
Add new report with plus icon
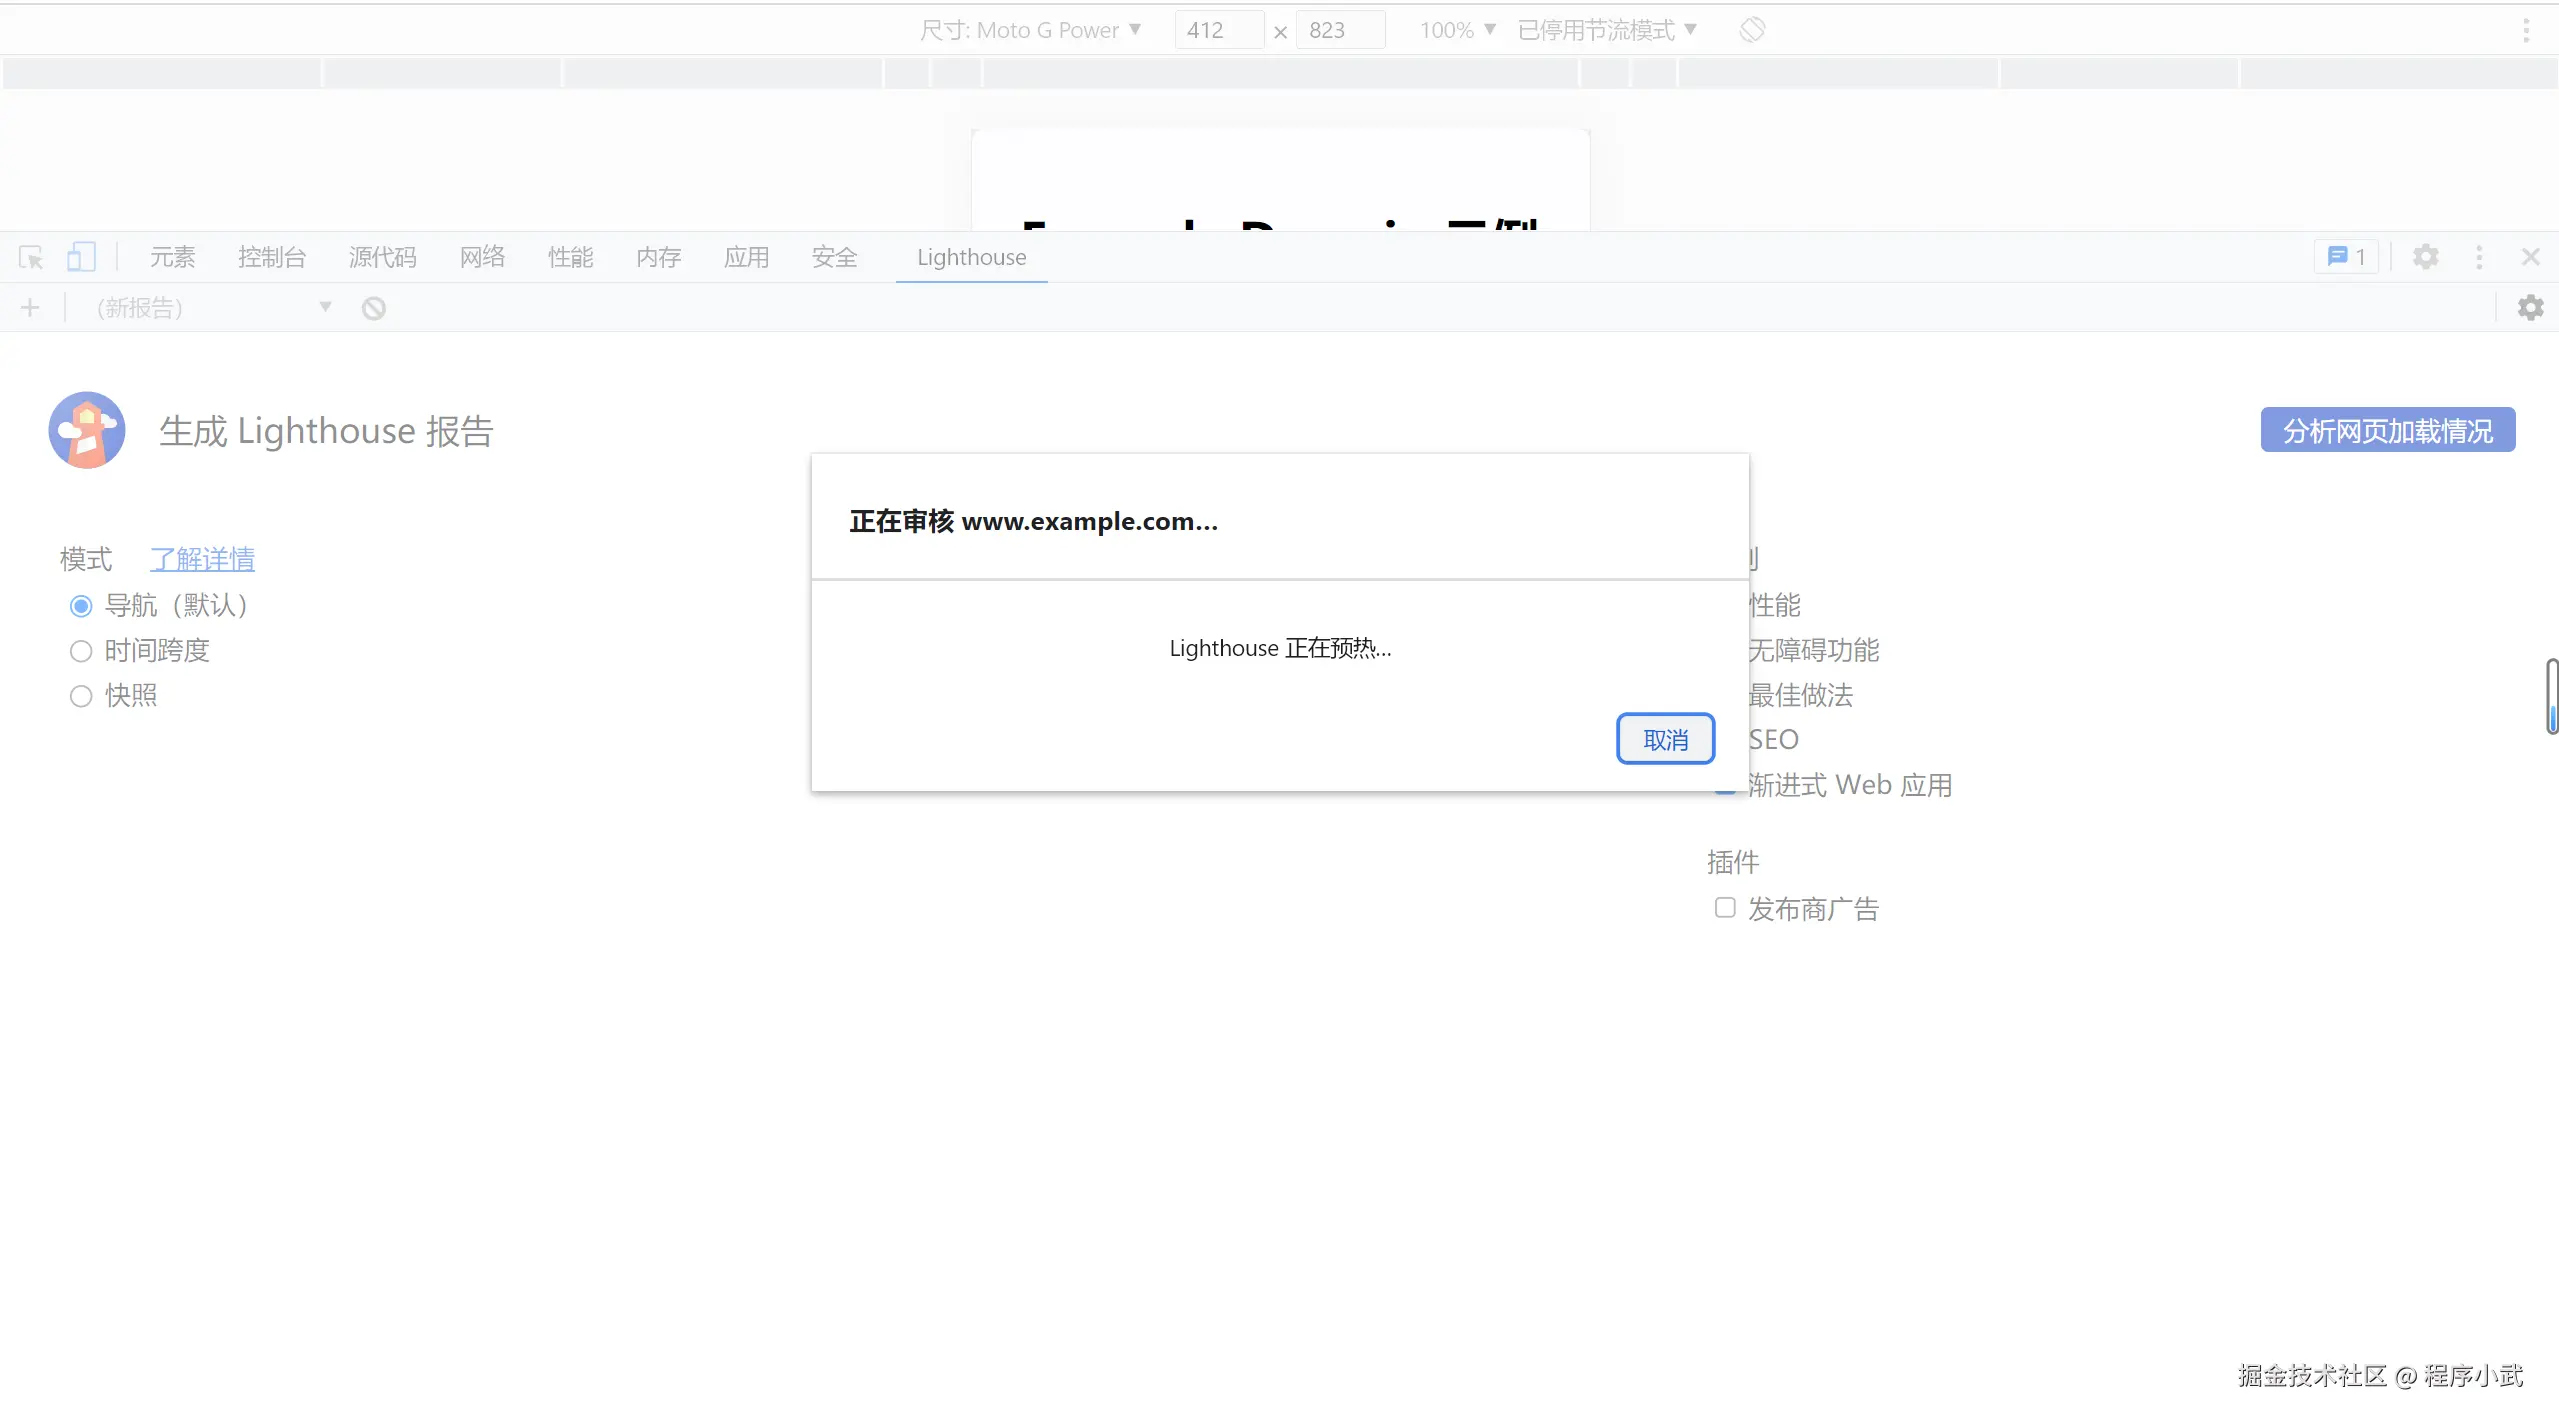pos(30,308)
